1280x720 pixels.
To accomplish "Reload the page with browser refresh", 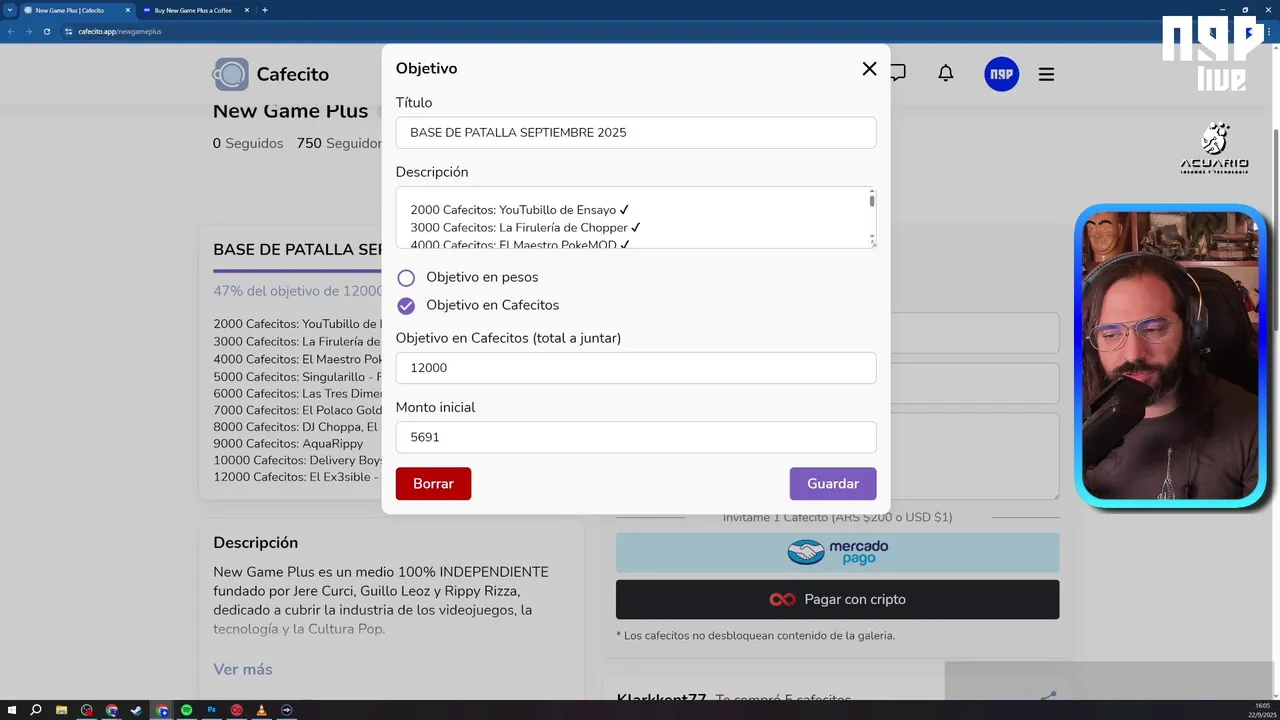I will (x=47, y=31).
